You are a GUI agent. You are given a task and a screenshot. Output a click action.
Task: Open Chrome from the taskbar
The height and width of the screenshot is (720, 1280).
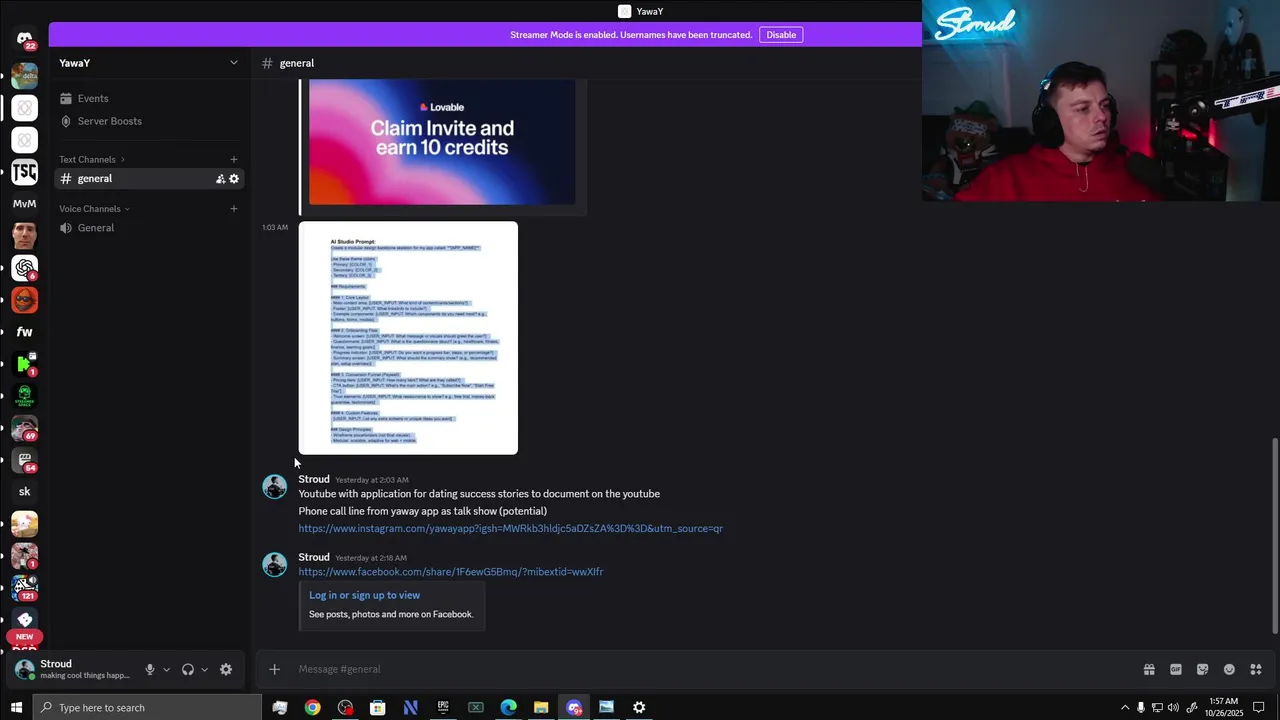[313, 708]
